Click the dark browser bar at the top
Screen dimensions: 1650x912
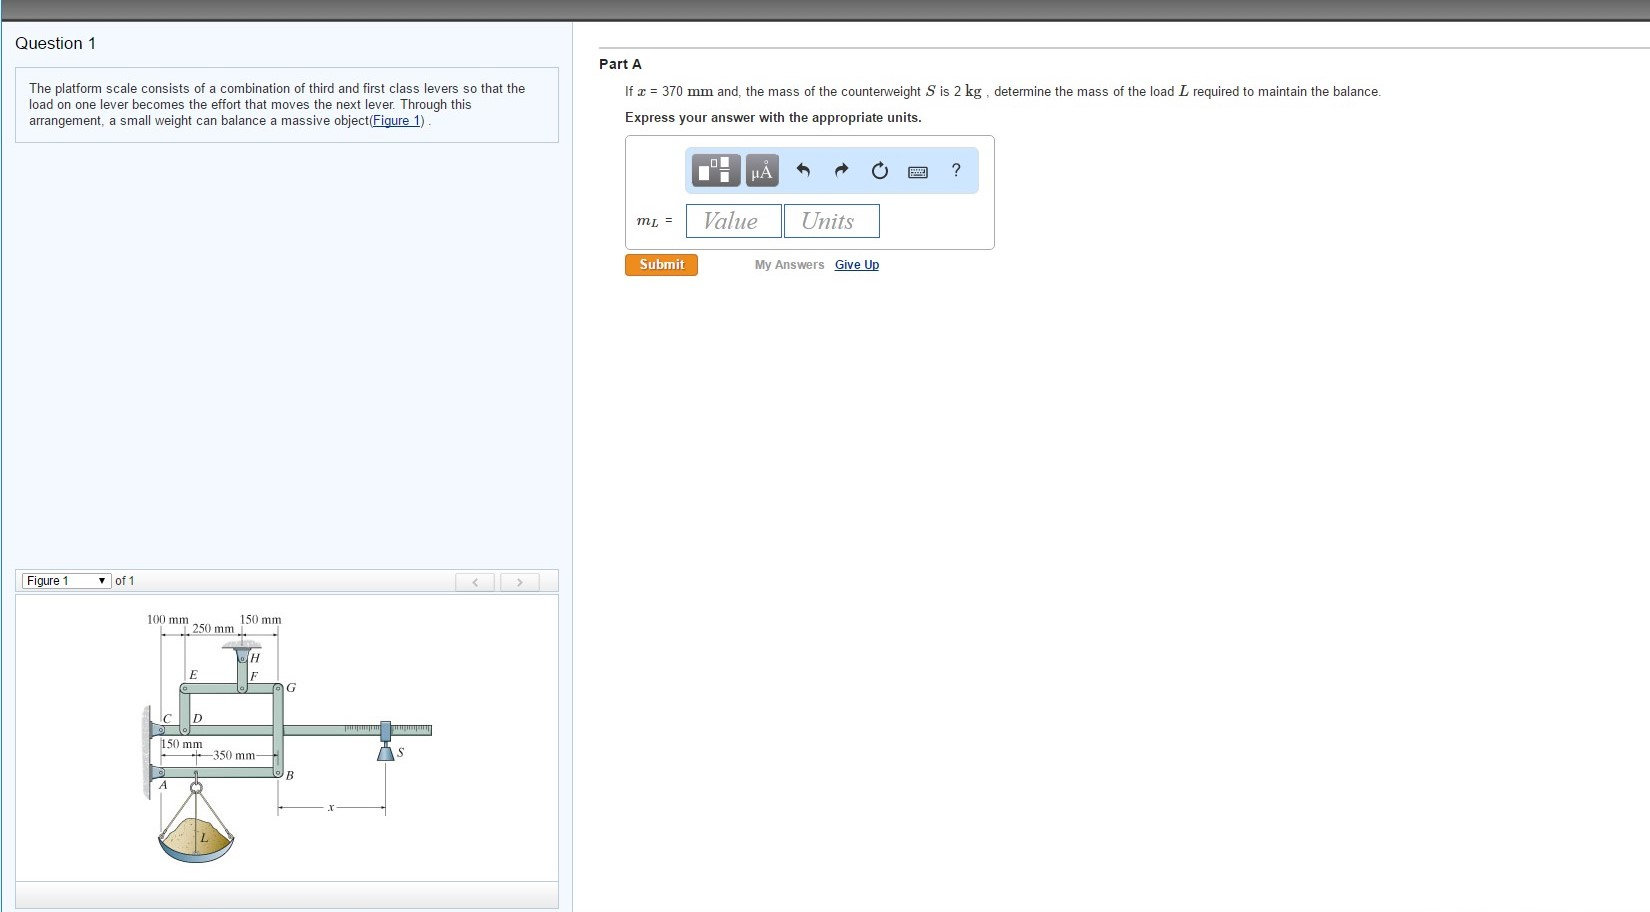825,8
